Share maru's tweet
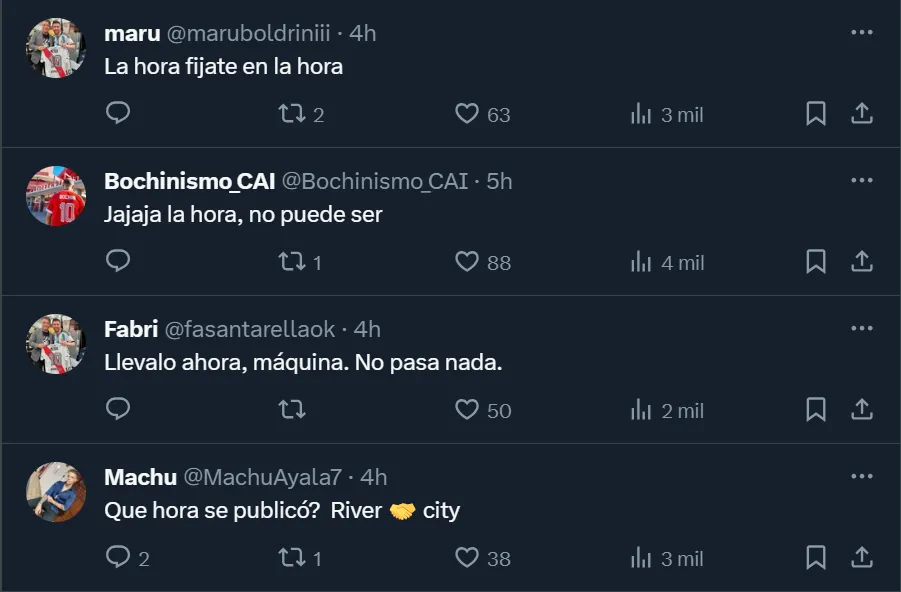Image resolution: width=901 pixels, height=592 pixels. (861, 114)
